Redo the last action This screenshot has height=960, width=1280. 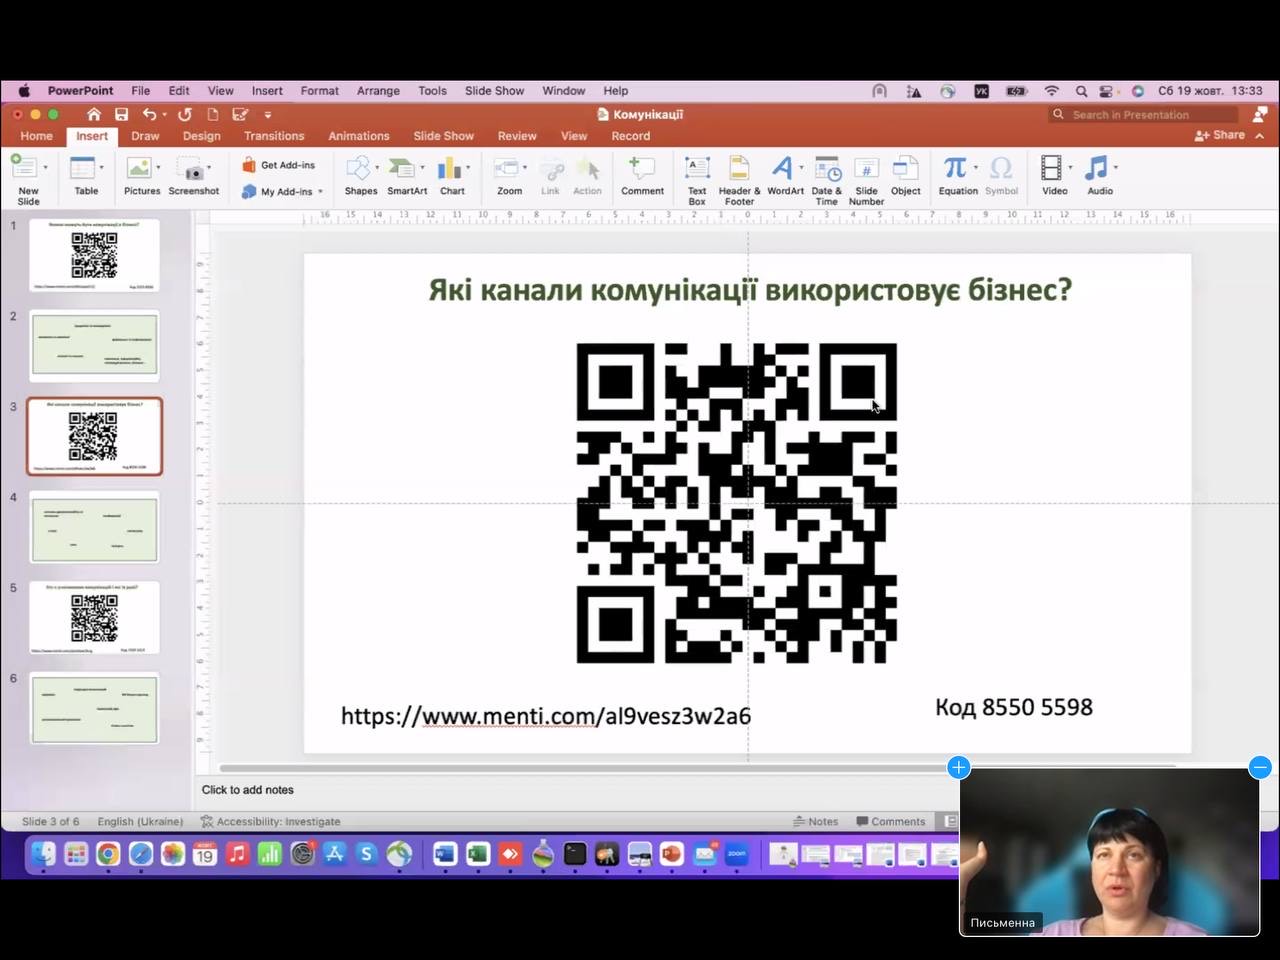185,114
